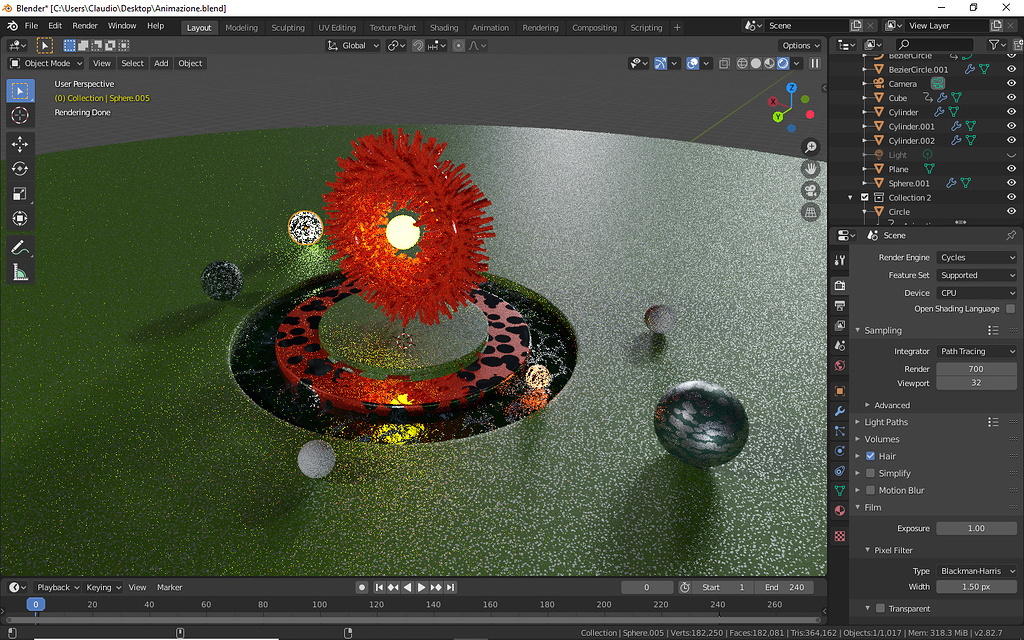Click the Blender logo menu icon

(12, 26)
